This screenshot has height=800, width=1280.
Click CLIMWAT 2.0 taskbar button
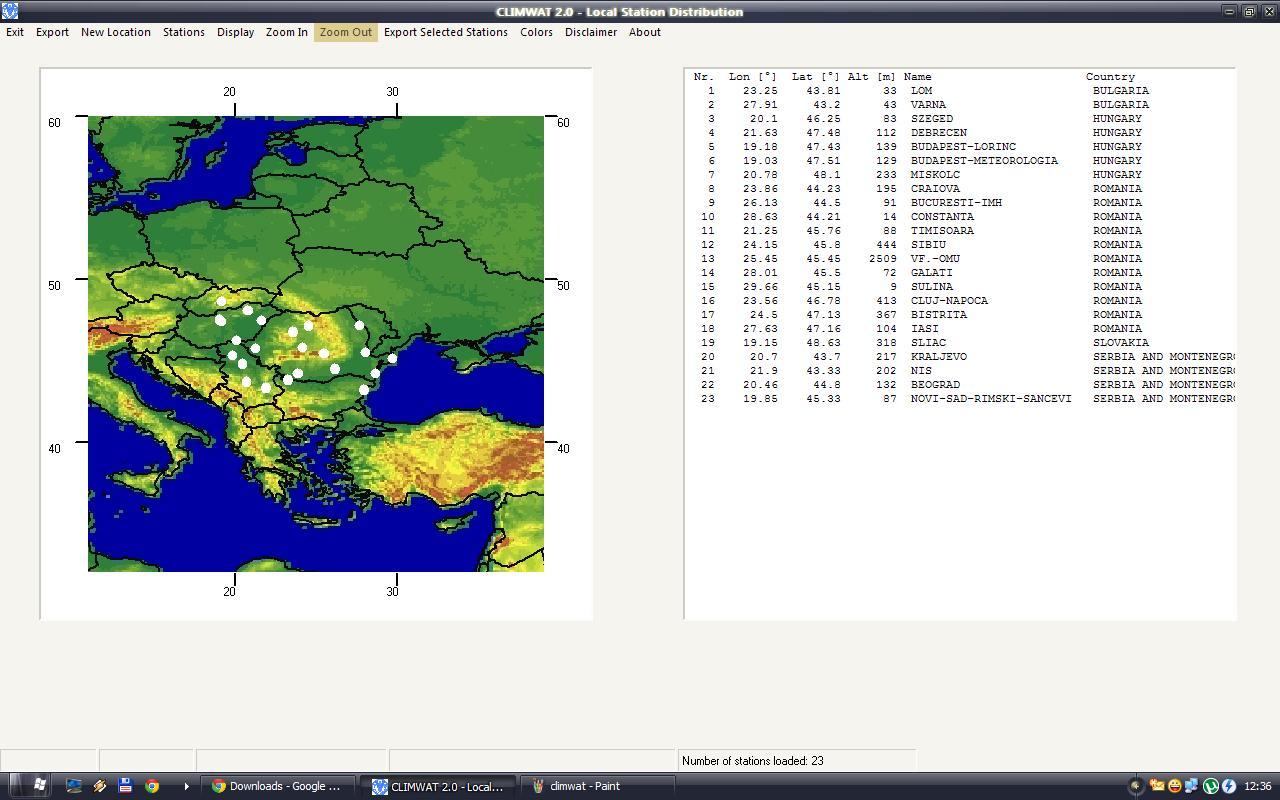[x=438, y=786]
